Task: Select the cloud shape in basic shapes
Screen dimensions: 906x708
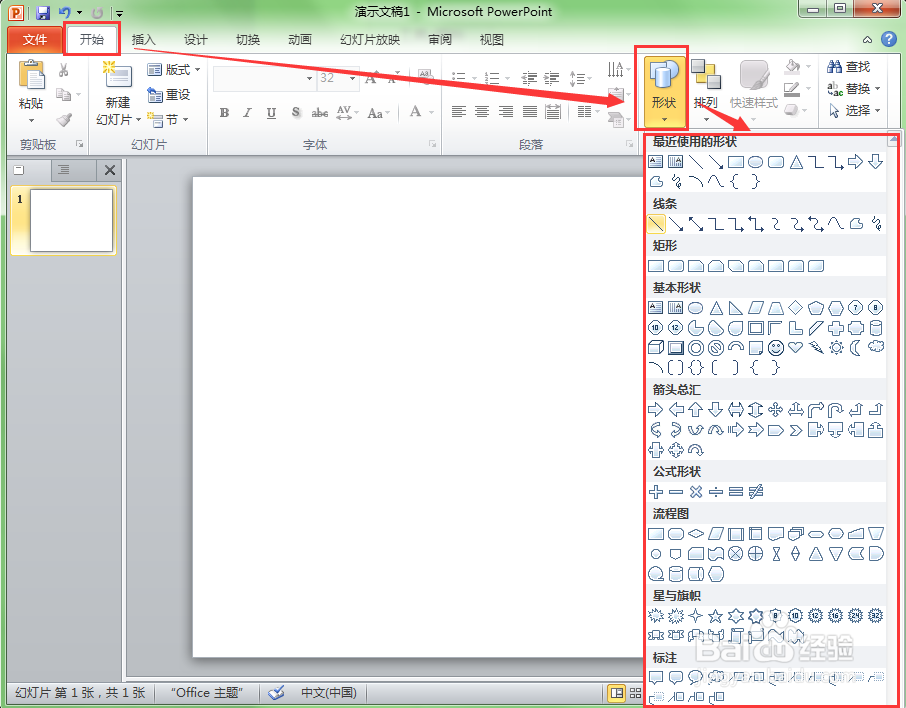Action: tap(876, 347)
